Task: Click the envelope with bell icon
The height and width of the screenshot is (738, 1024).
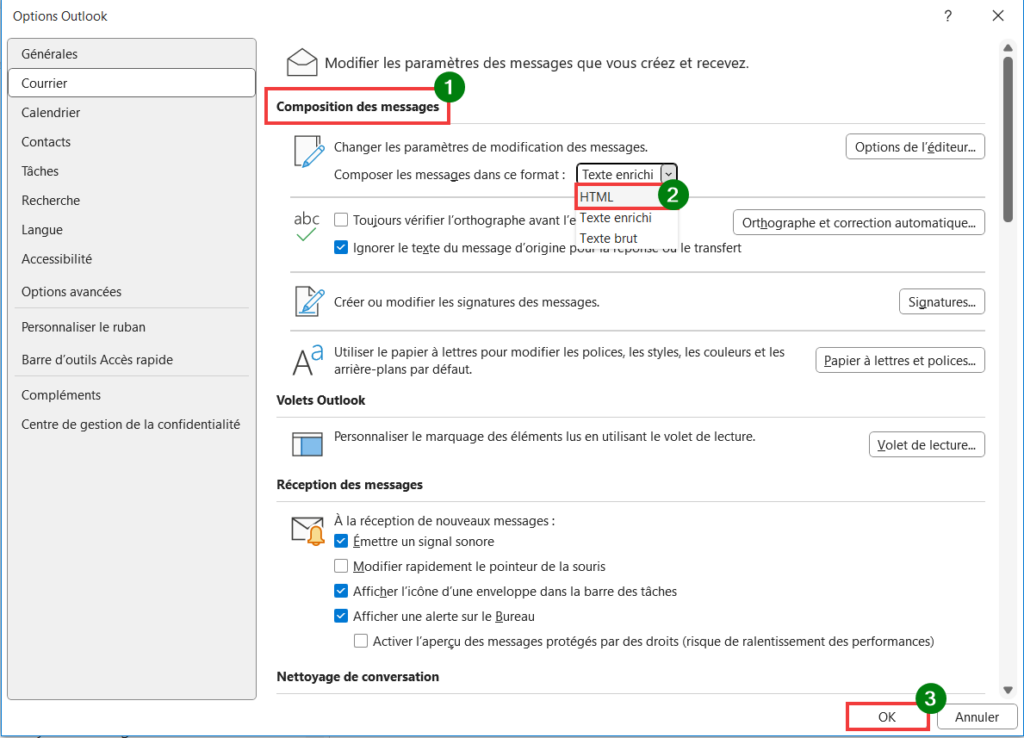Action: [x=308, y=530]
